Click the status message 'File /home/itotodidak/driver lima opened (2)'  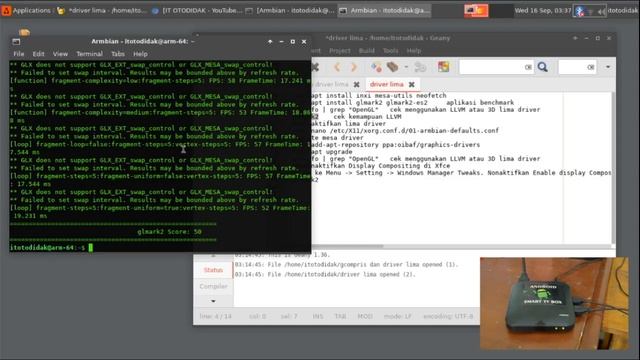click(x=325, y=274)
